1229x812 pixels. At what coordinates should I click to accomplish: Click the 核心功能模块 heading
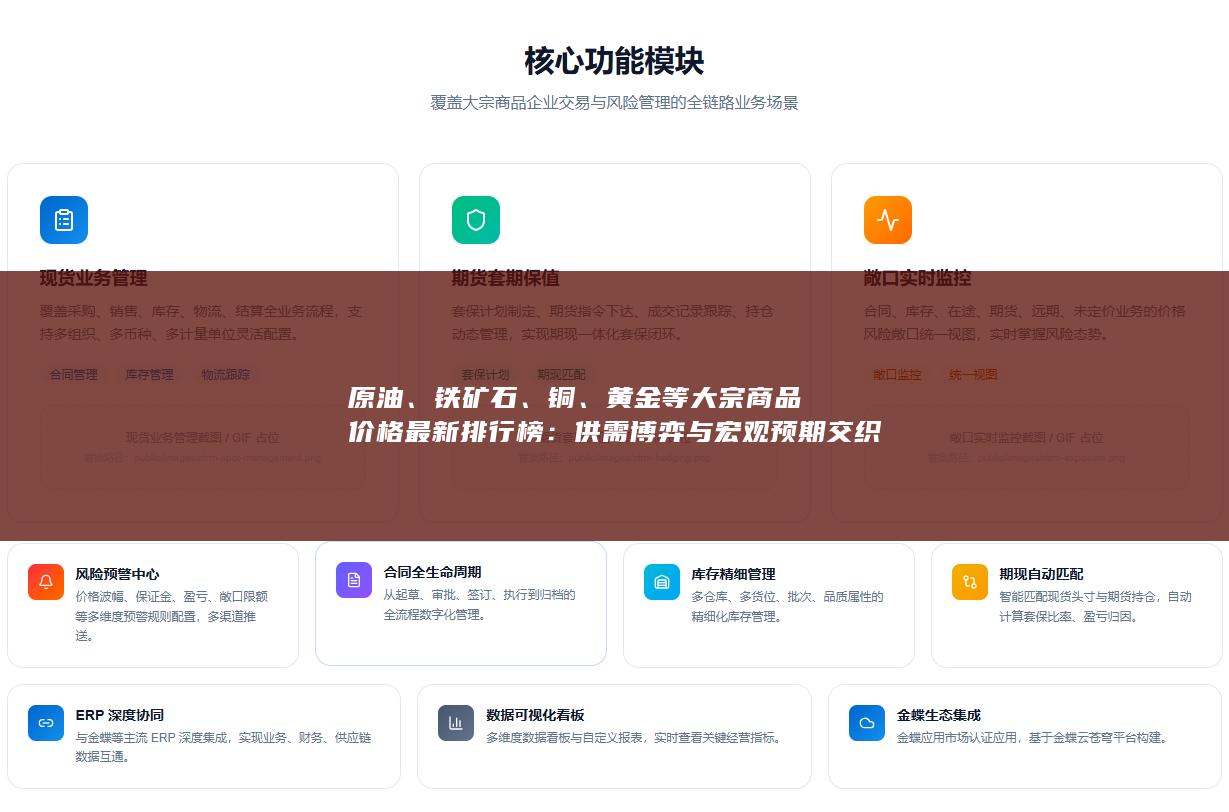pyautogui.click(x=614, y=61)
